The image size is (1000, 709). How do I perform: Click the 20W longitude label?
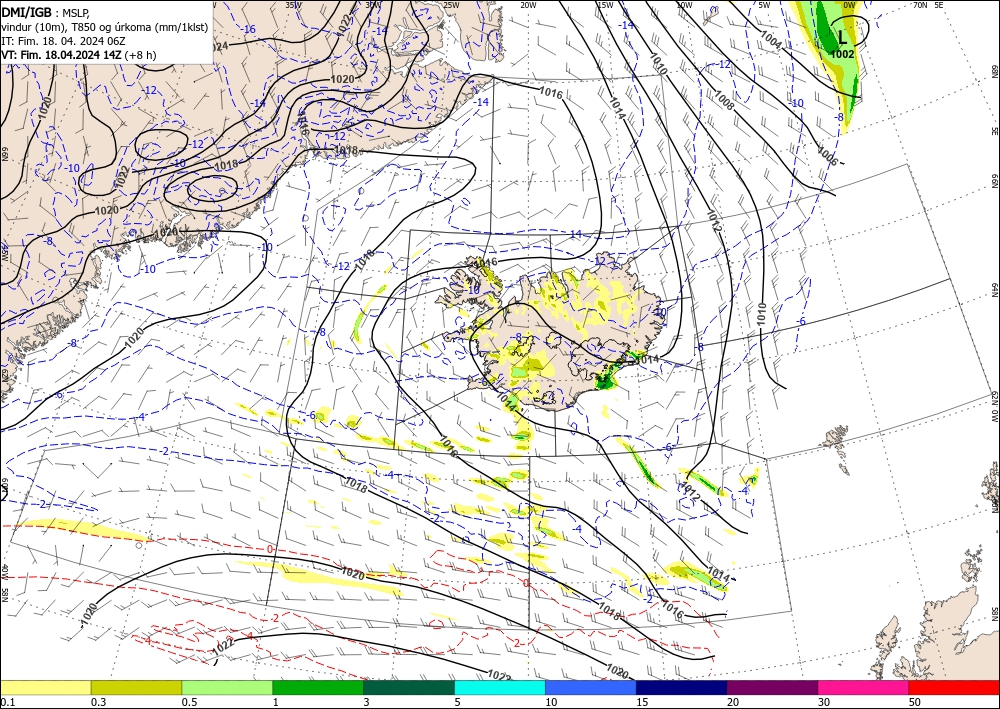pyautogui.click(x=527, y=5)
